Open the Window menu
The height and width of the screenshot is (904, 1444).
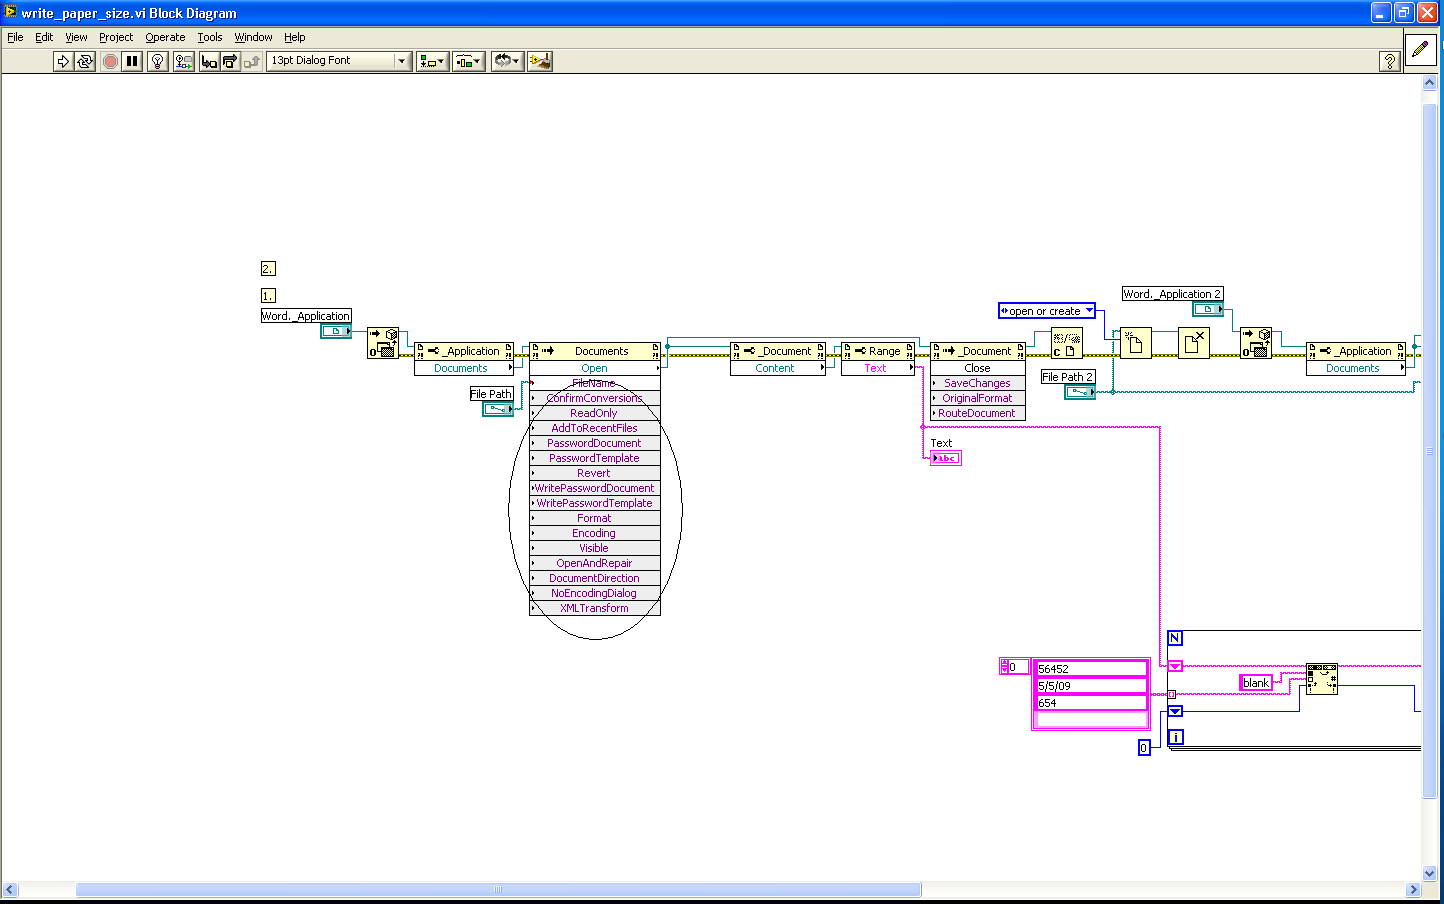click(253, 37)
